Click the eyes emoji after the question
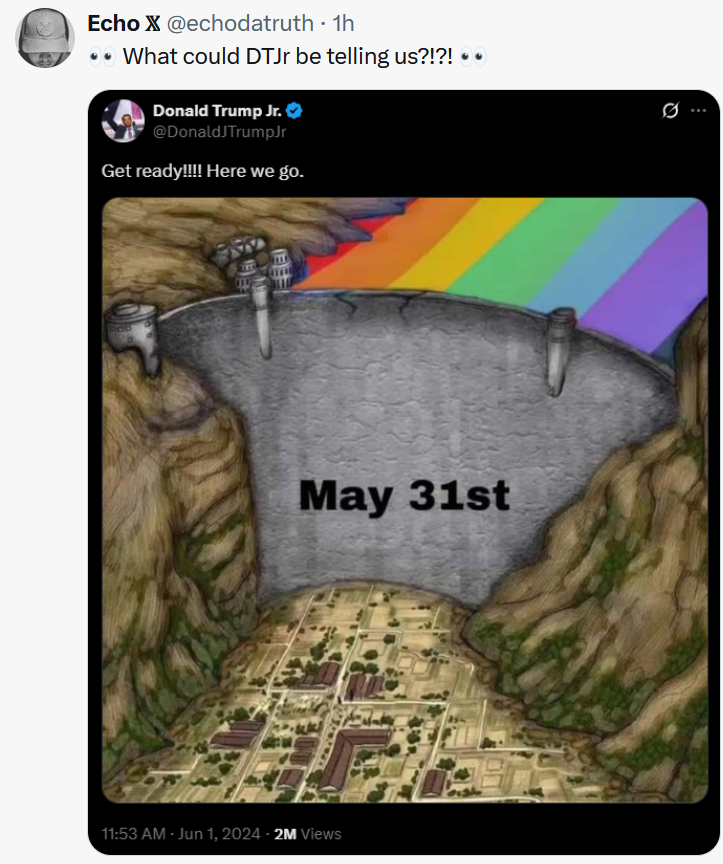Screen dimensions: 723x864 coord(473,57)
